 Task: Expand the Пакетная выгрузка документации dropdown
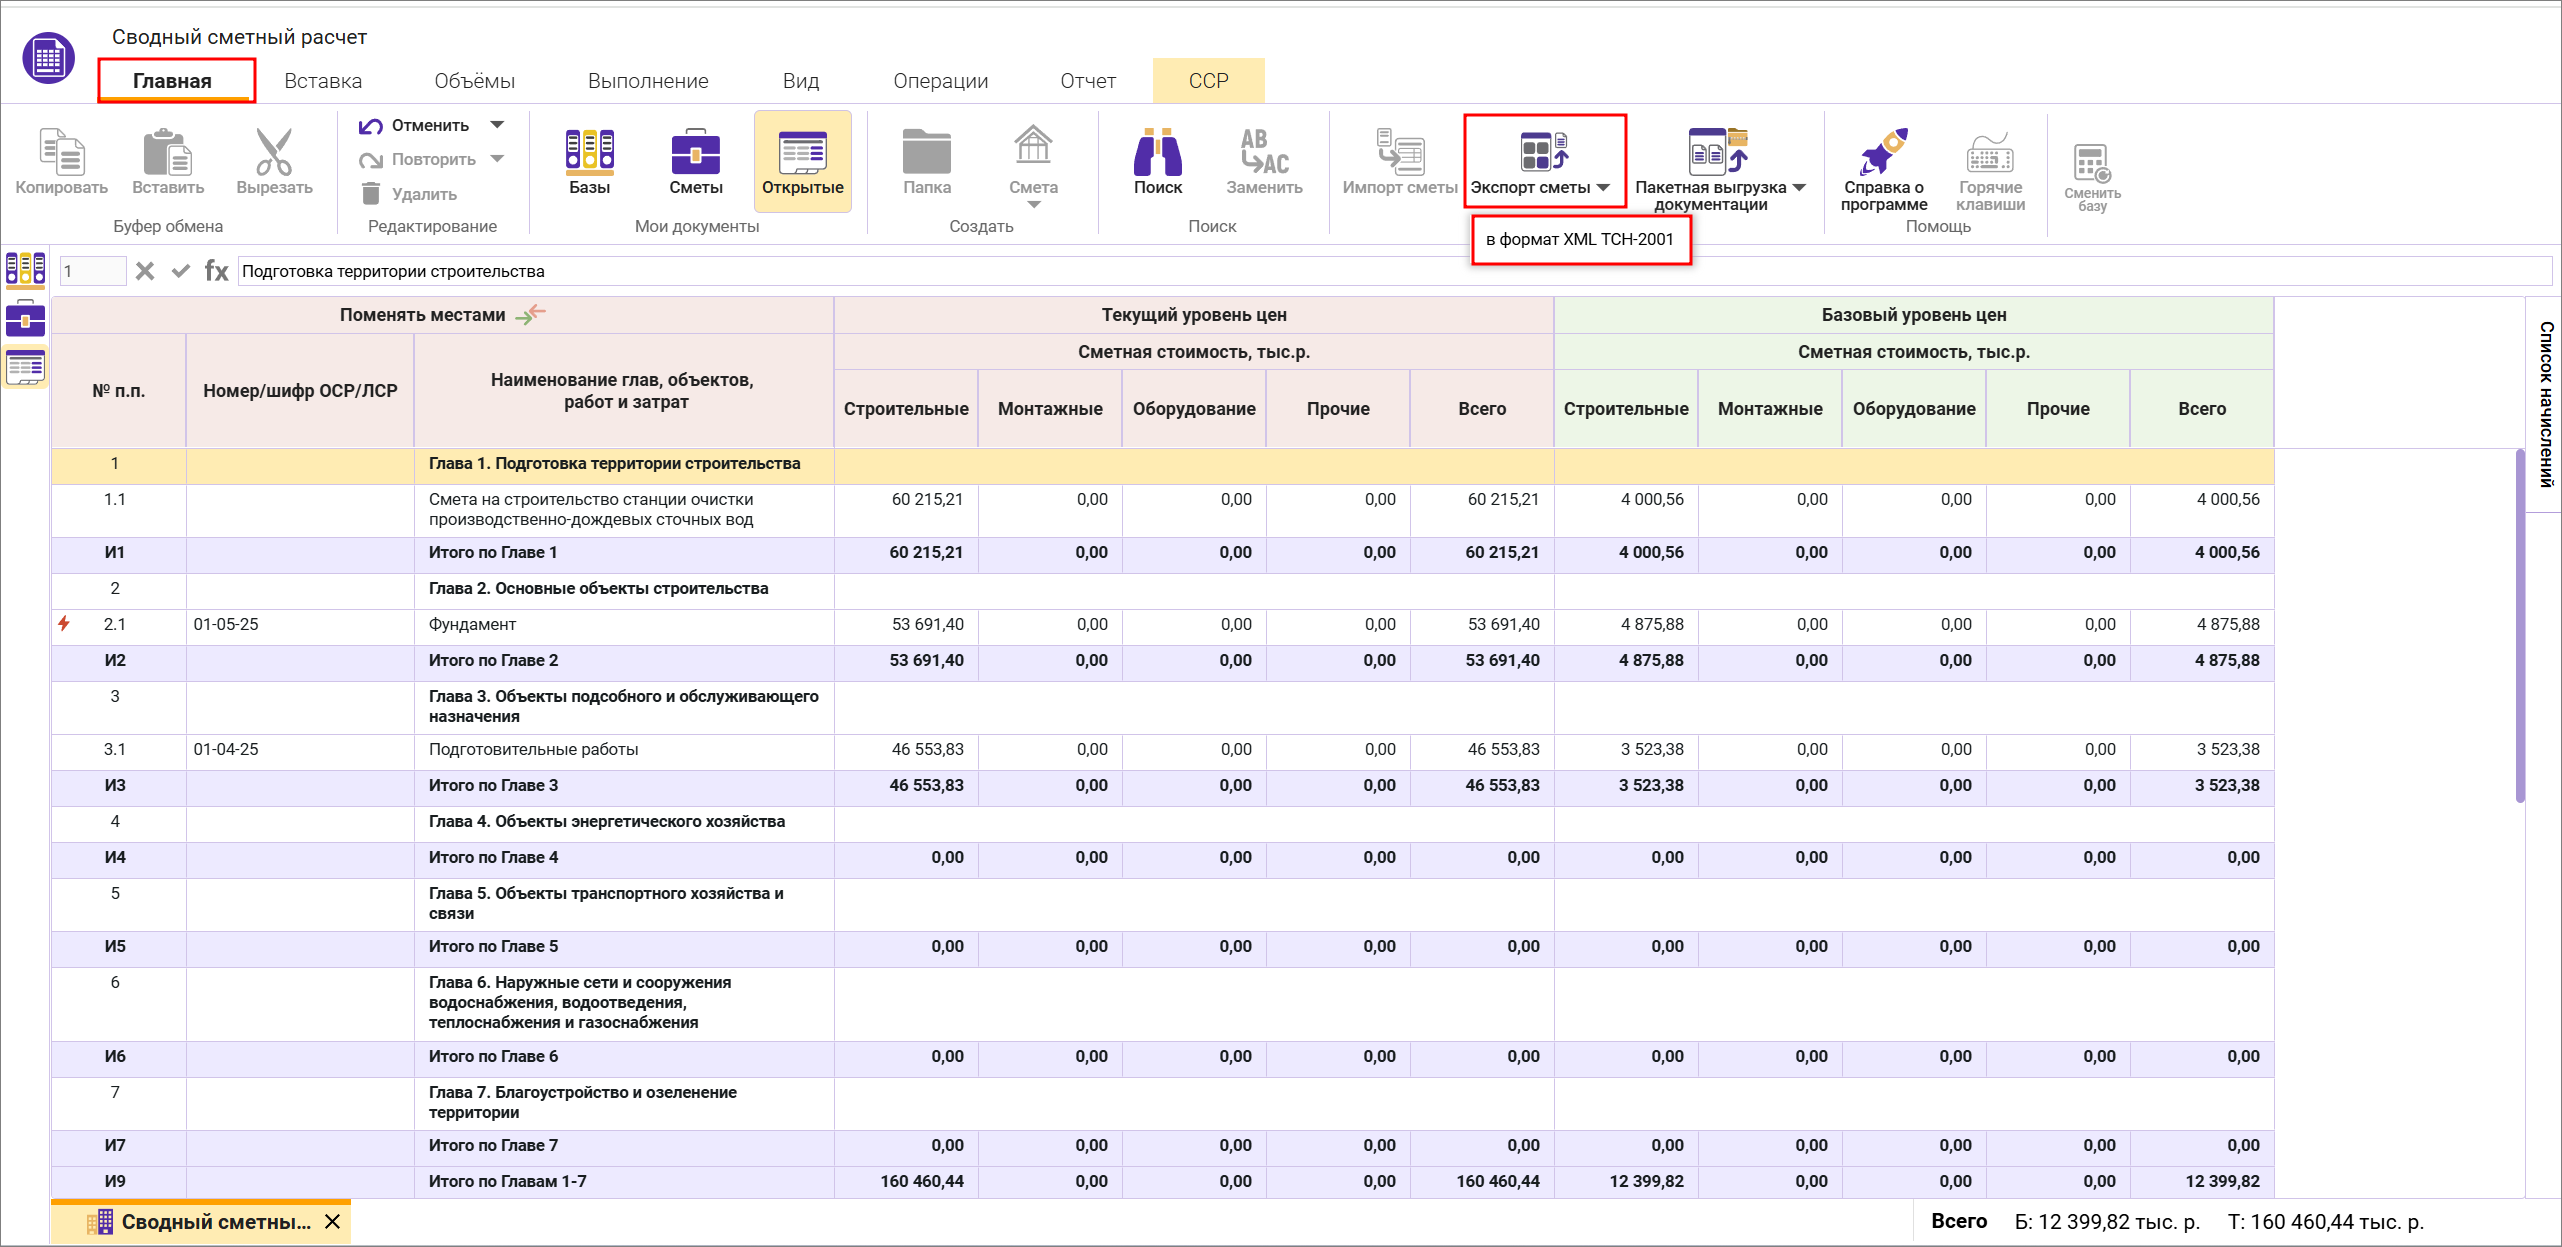pos(1799,188)
